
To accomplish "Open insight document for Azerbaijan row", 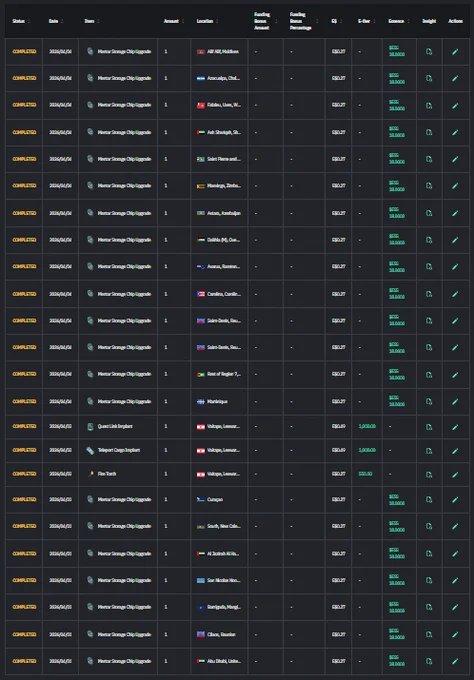I will 429,213.
